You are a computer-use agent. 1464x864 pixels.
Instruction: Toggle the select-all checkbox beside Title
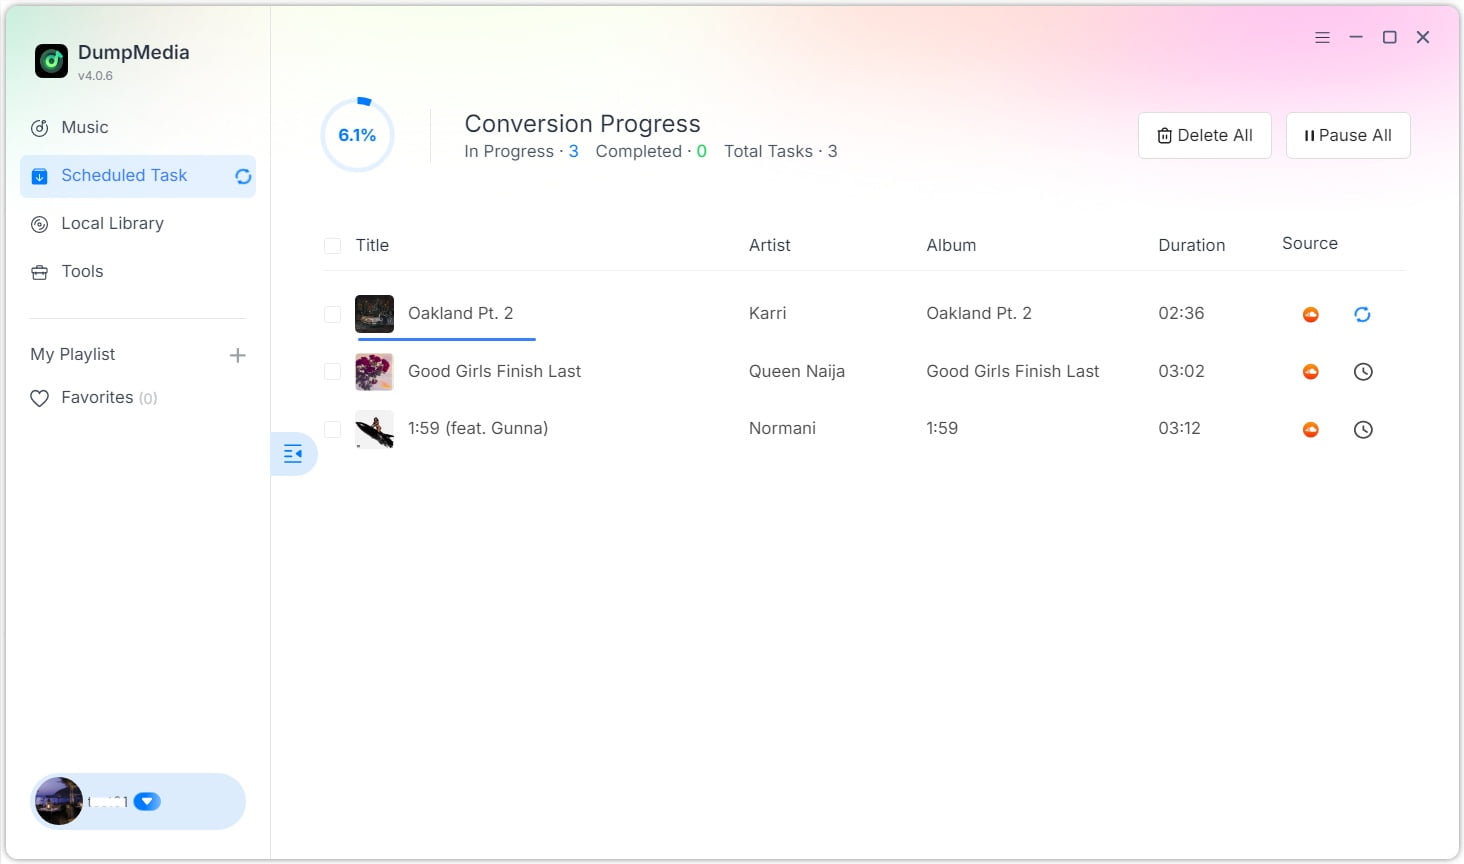point(332,246)
